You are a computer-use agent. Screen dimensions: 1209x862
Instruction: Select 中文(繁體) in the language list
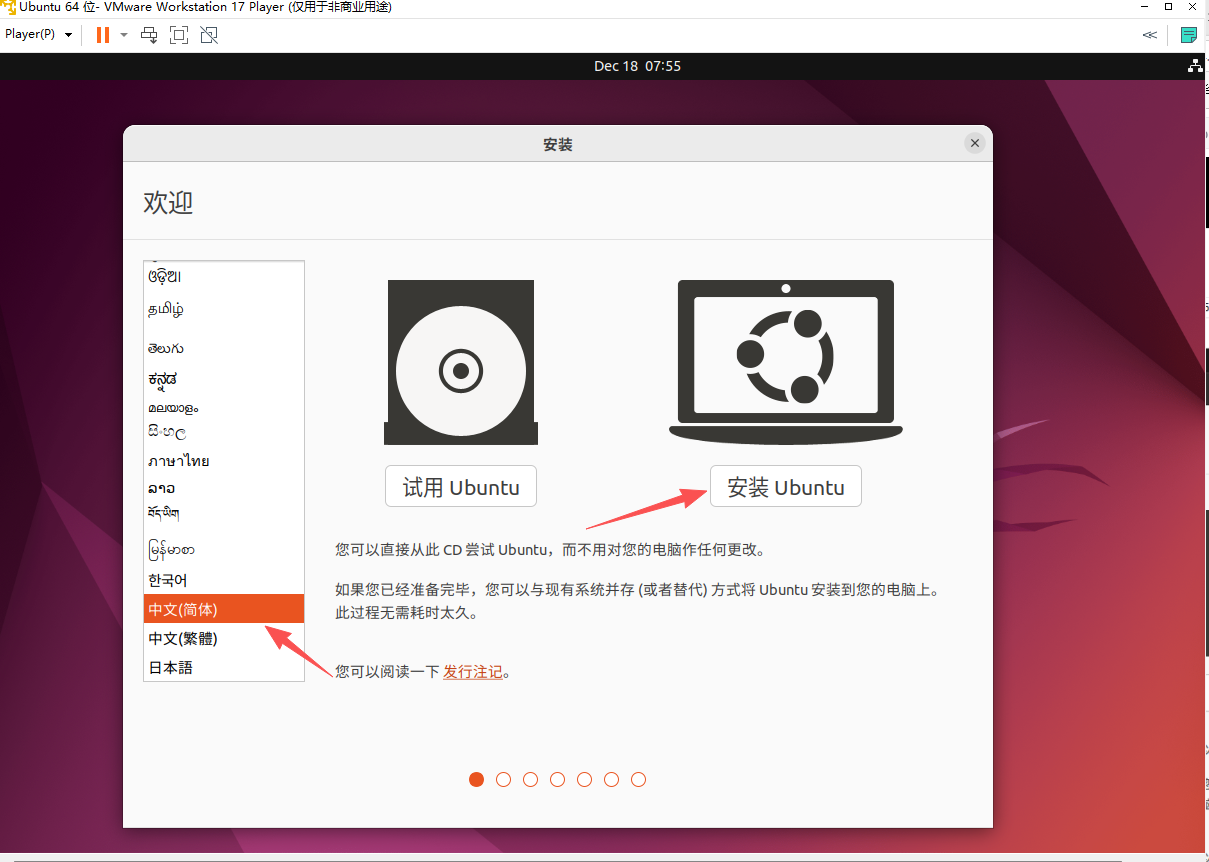pos(224,638)
